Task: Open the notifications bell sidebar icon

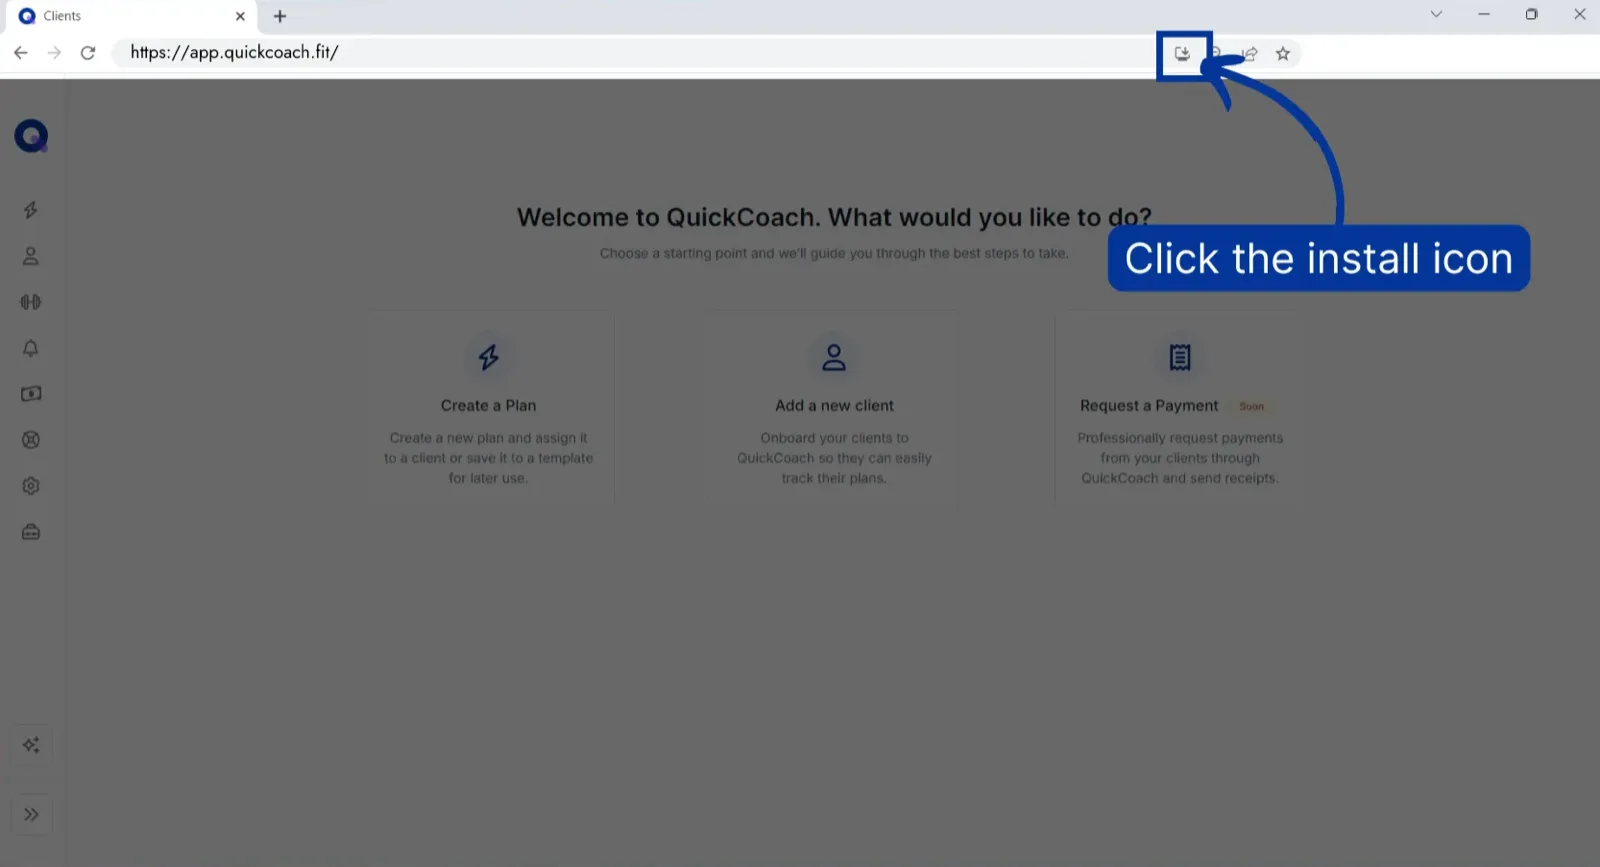Action: pyautogui.click(x=31, y=348)
